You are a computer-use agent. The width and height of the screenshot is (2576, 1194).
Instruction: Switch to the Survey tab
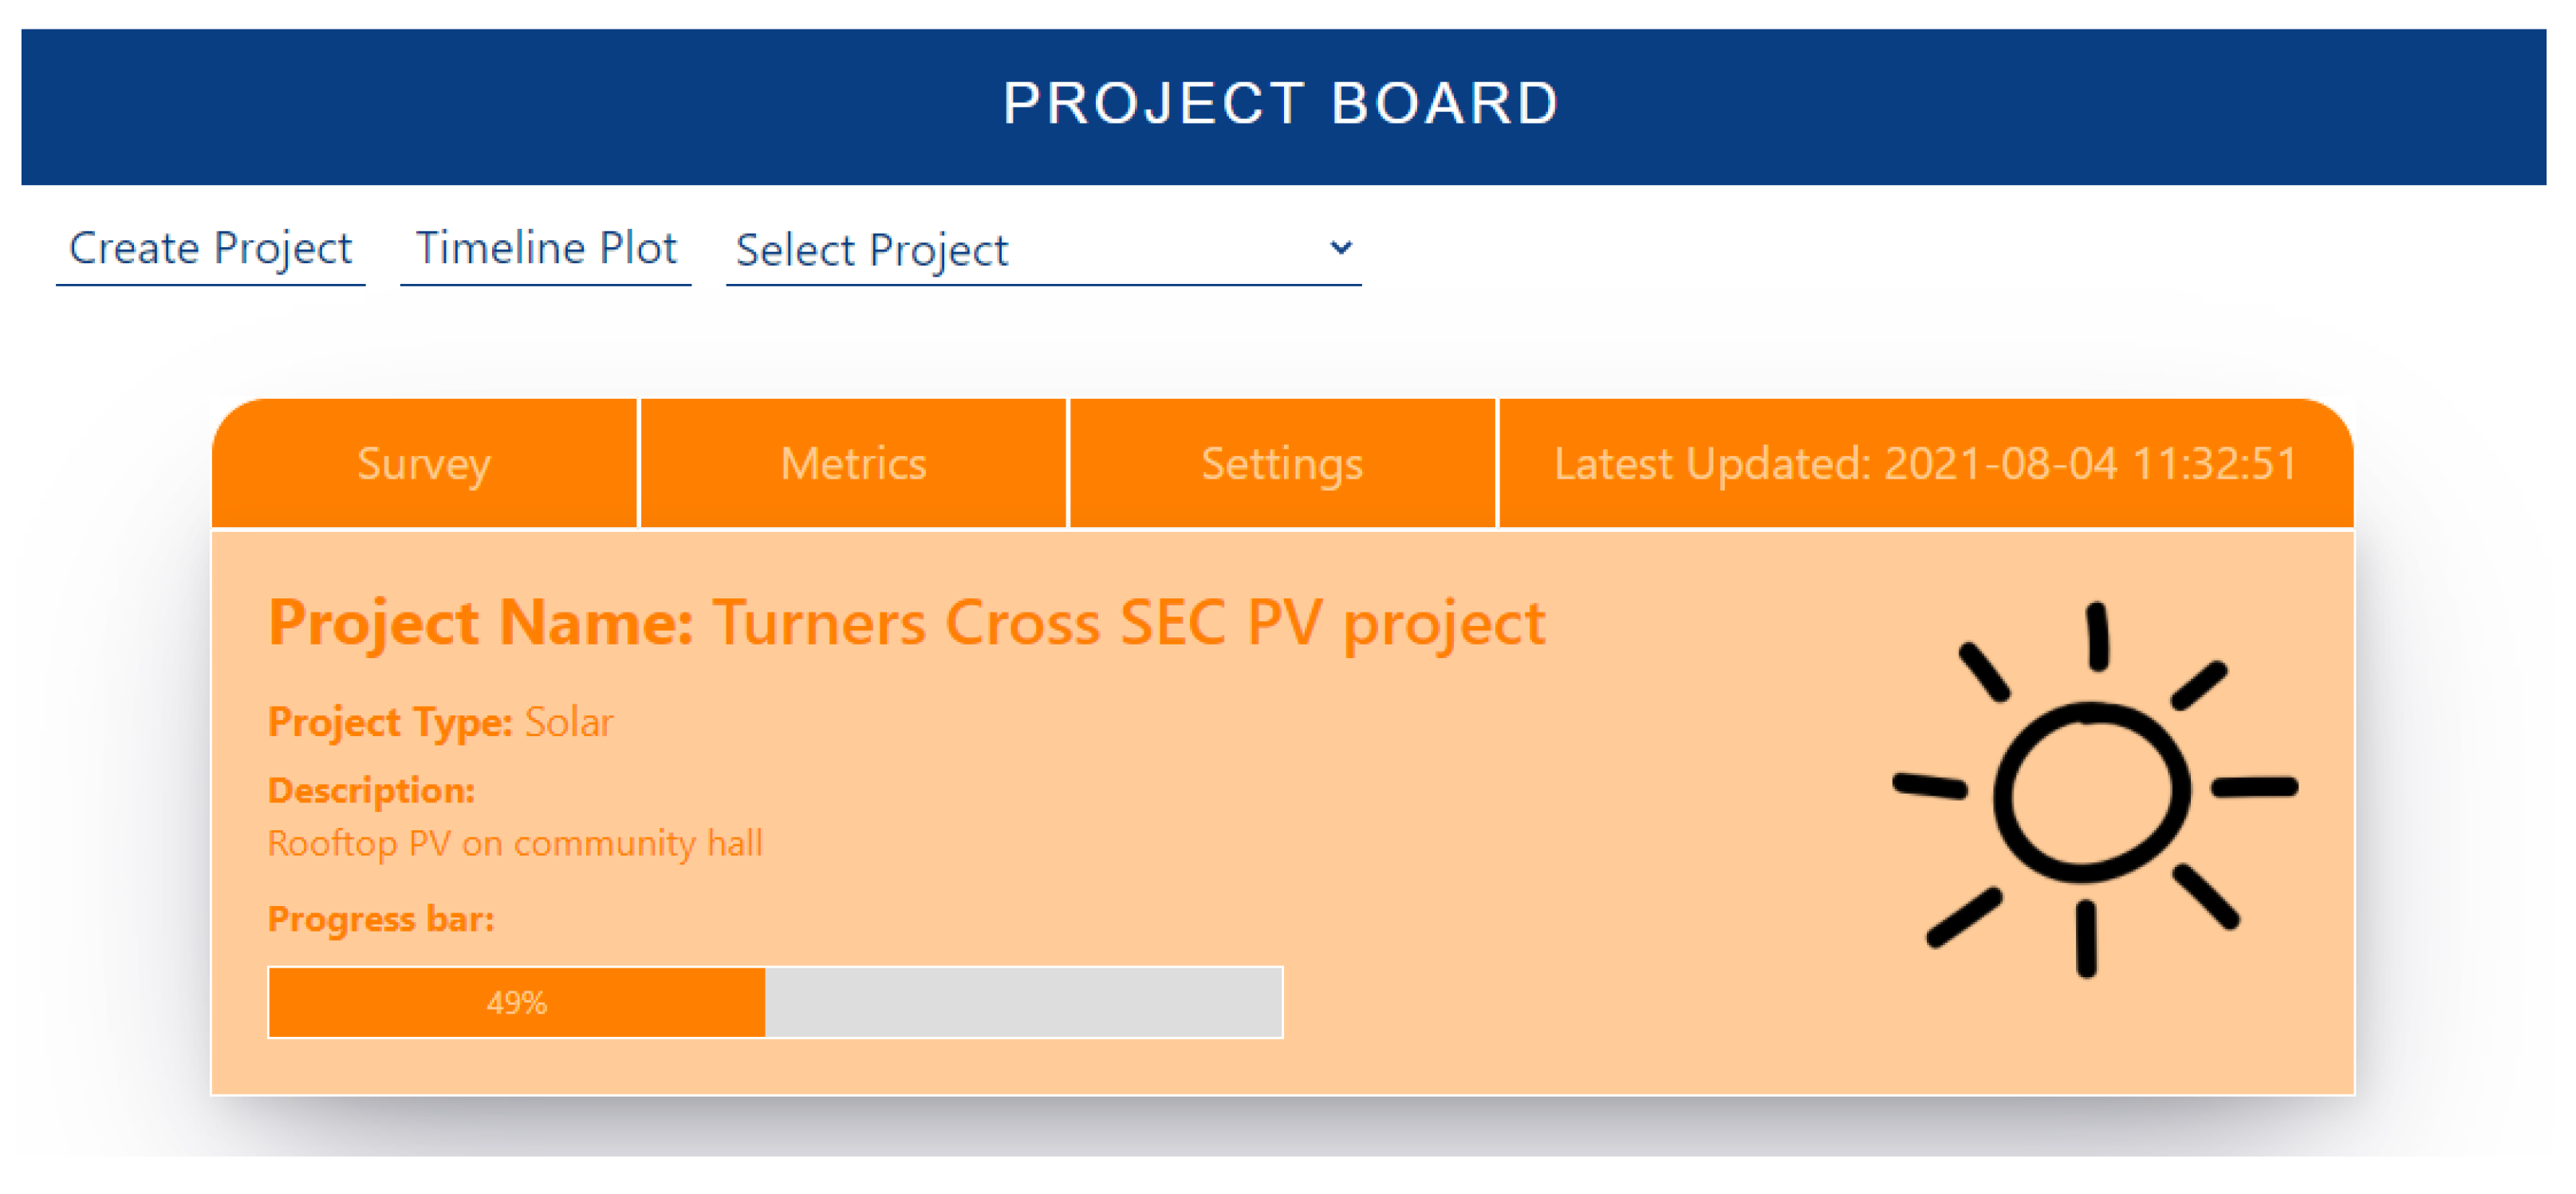[x=424, y=464]
